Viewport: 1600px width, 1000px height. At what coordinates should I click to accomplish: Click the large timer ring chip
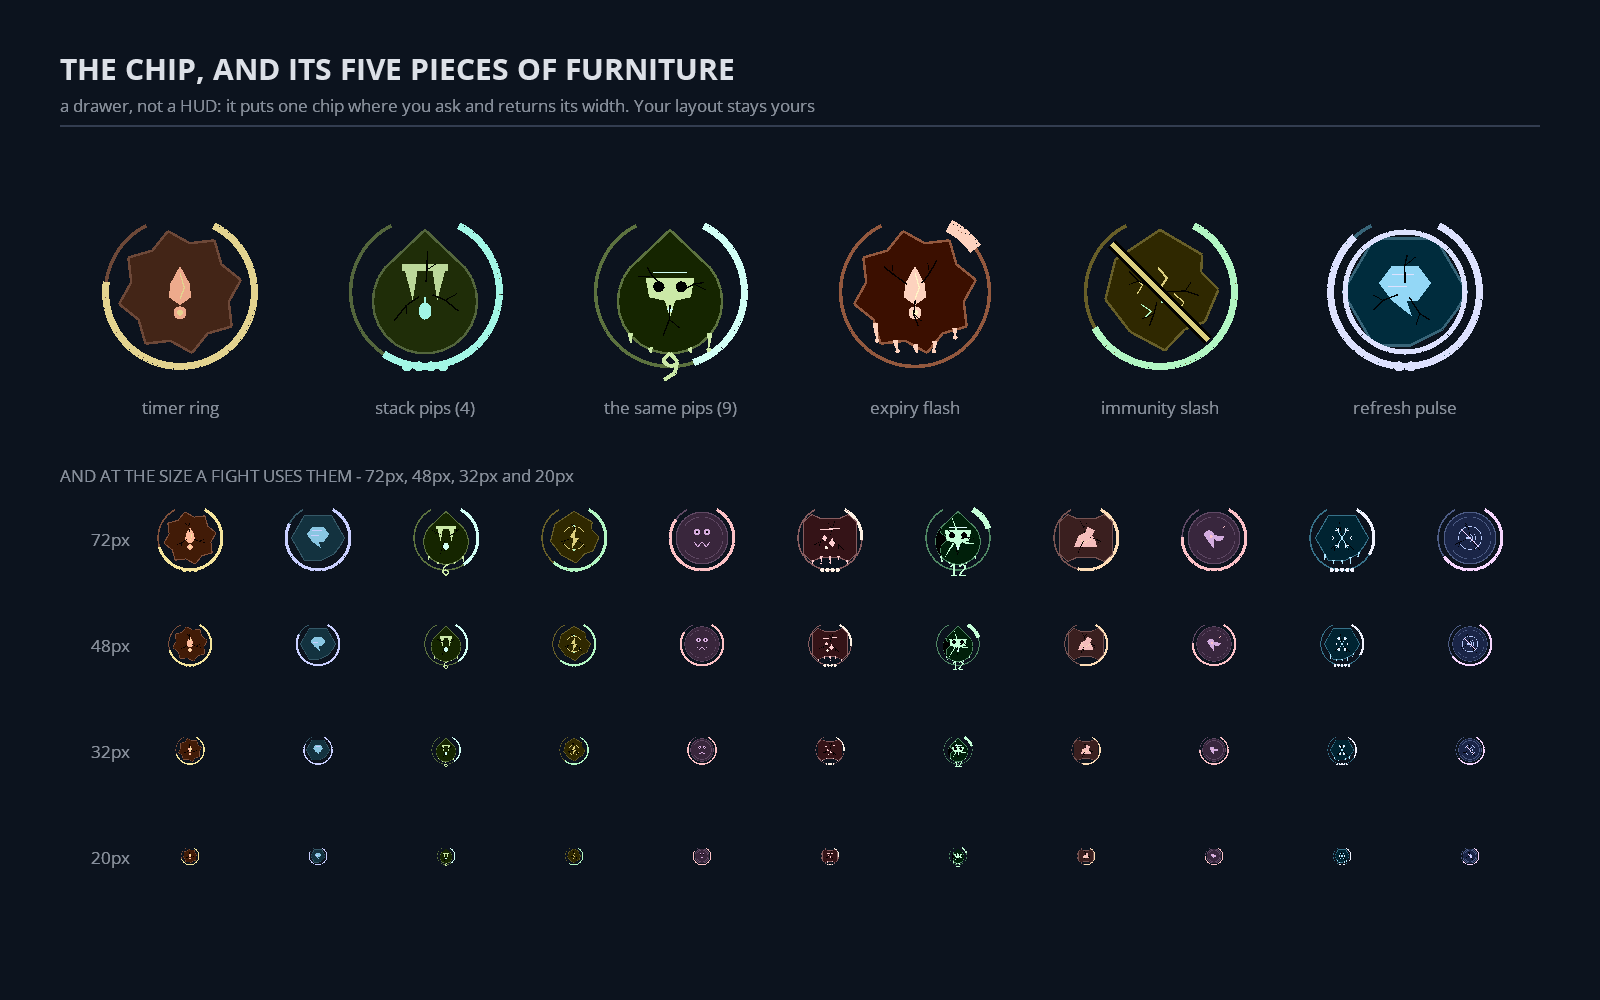[x=180, y=293]
